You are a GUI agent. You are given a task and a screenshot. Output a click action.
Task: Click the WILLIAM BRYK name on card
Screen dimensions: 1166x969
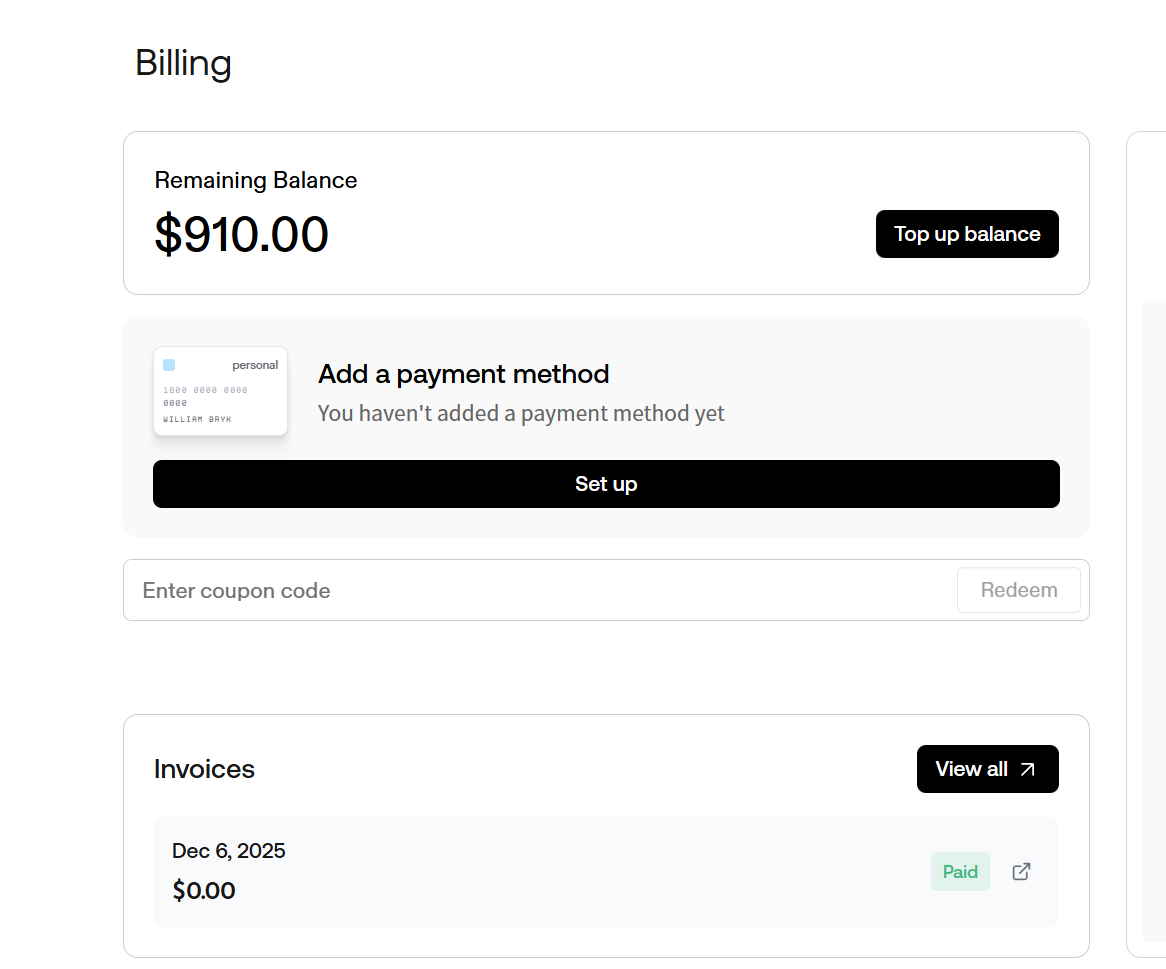[x=197, y=419]
